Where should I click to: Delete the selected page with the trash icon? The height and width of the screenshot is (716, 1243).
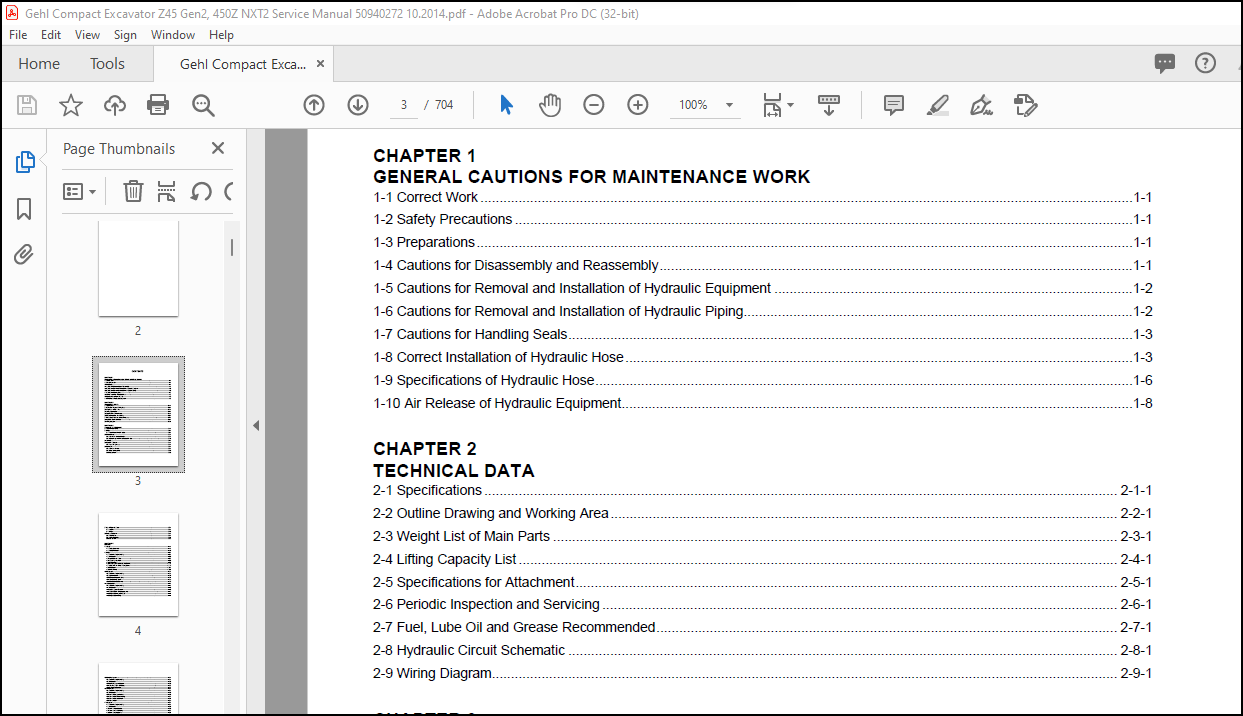pos(133,191)
